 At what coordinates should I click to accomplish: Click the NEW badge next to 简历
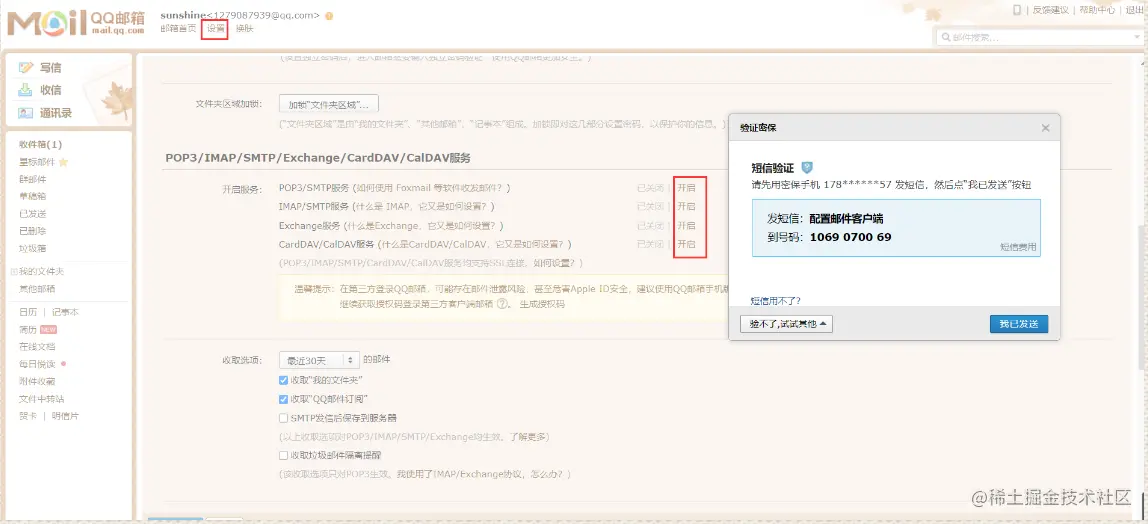(x=48, y=329)
